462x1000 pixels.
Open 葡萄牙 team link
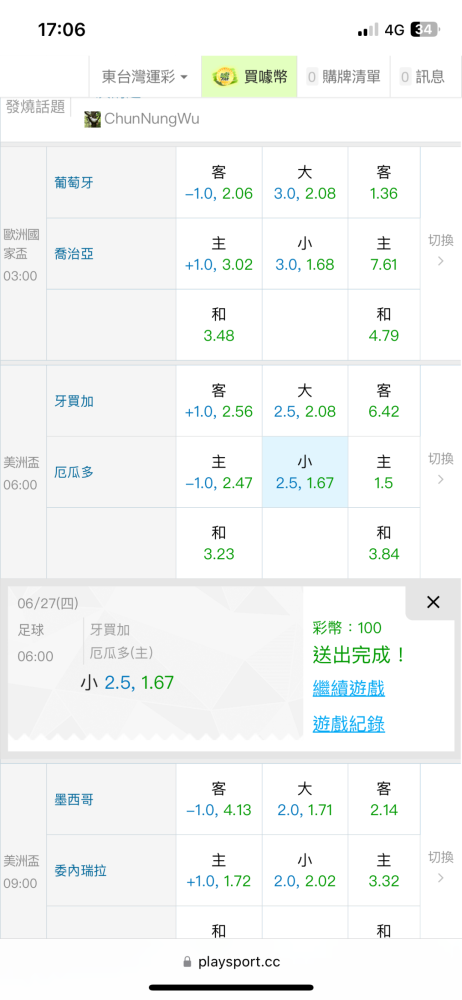click(x=74, y=182)
